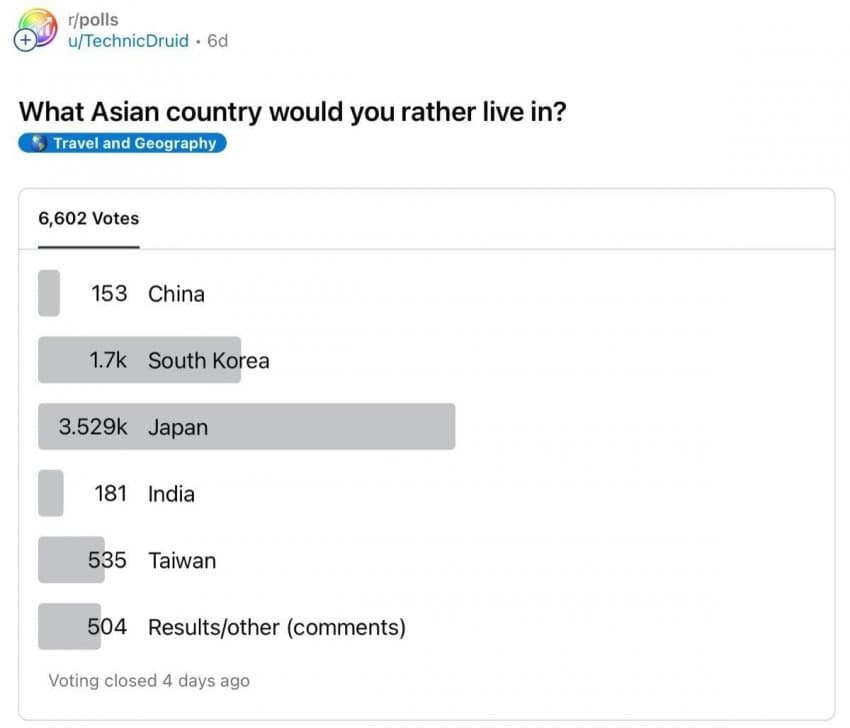The height and width of the screenshot is (728, 850).
Task: Open the post title about Asian countries
Action: [x=294, y=111]
